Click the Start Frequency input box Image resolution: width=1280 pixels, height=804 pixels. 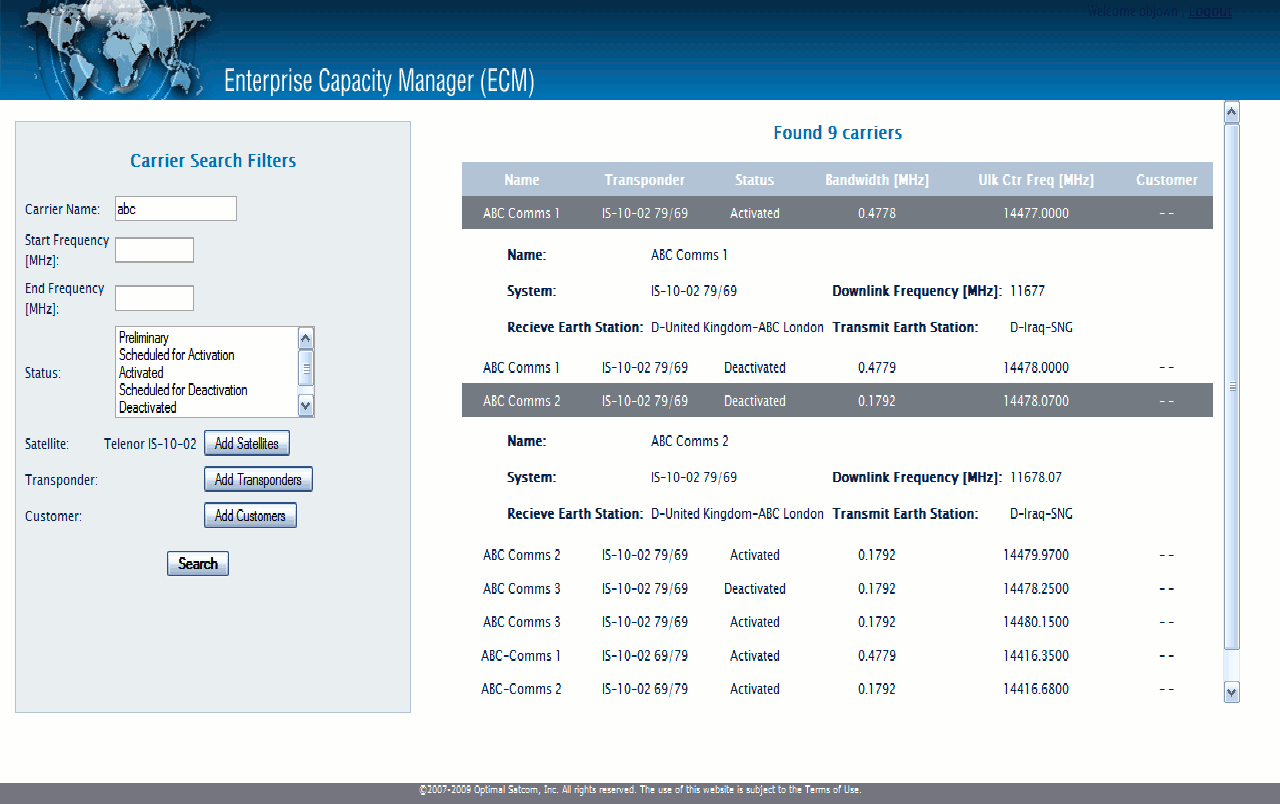pos(154,249)
